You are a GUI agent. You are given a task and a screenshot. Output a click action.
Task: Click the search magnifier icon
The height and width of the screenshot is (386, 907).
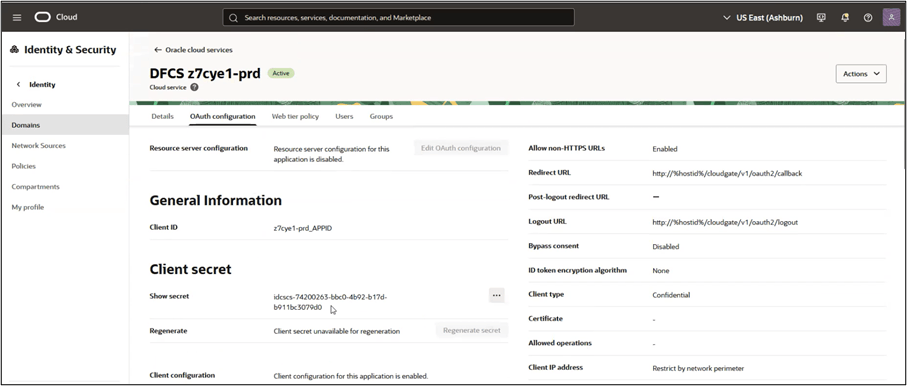[x=234, y=18]
